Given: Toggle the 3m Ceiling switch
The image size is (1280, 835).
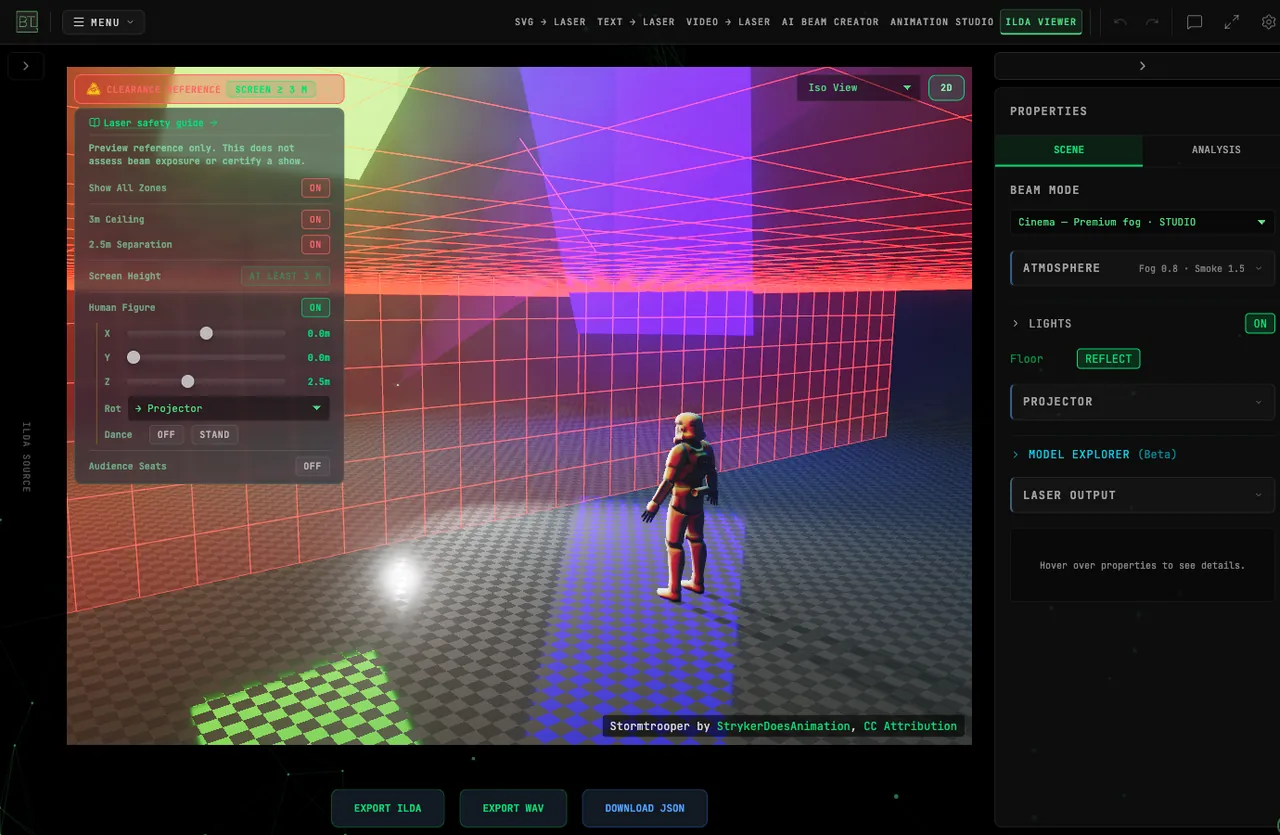Looking at the screenshot, I should 315,219.
